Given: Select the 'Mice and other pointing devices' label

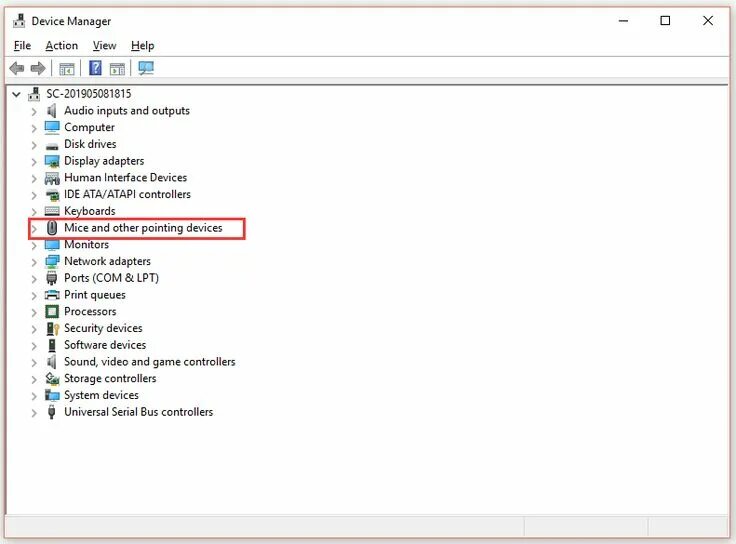Looking at the screenshot, I should pos(143,228).
